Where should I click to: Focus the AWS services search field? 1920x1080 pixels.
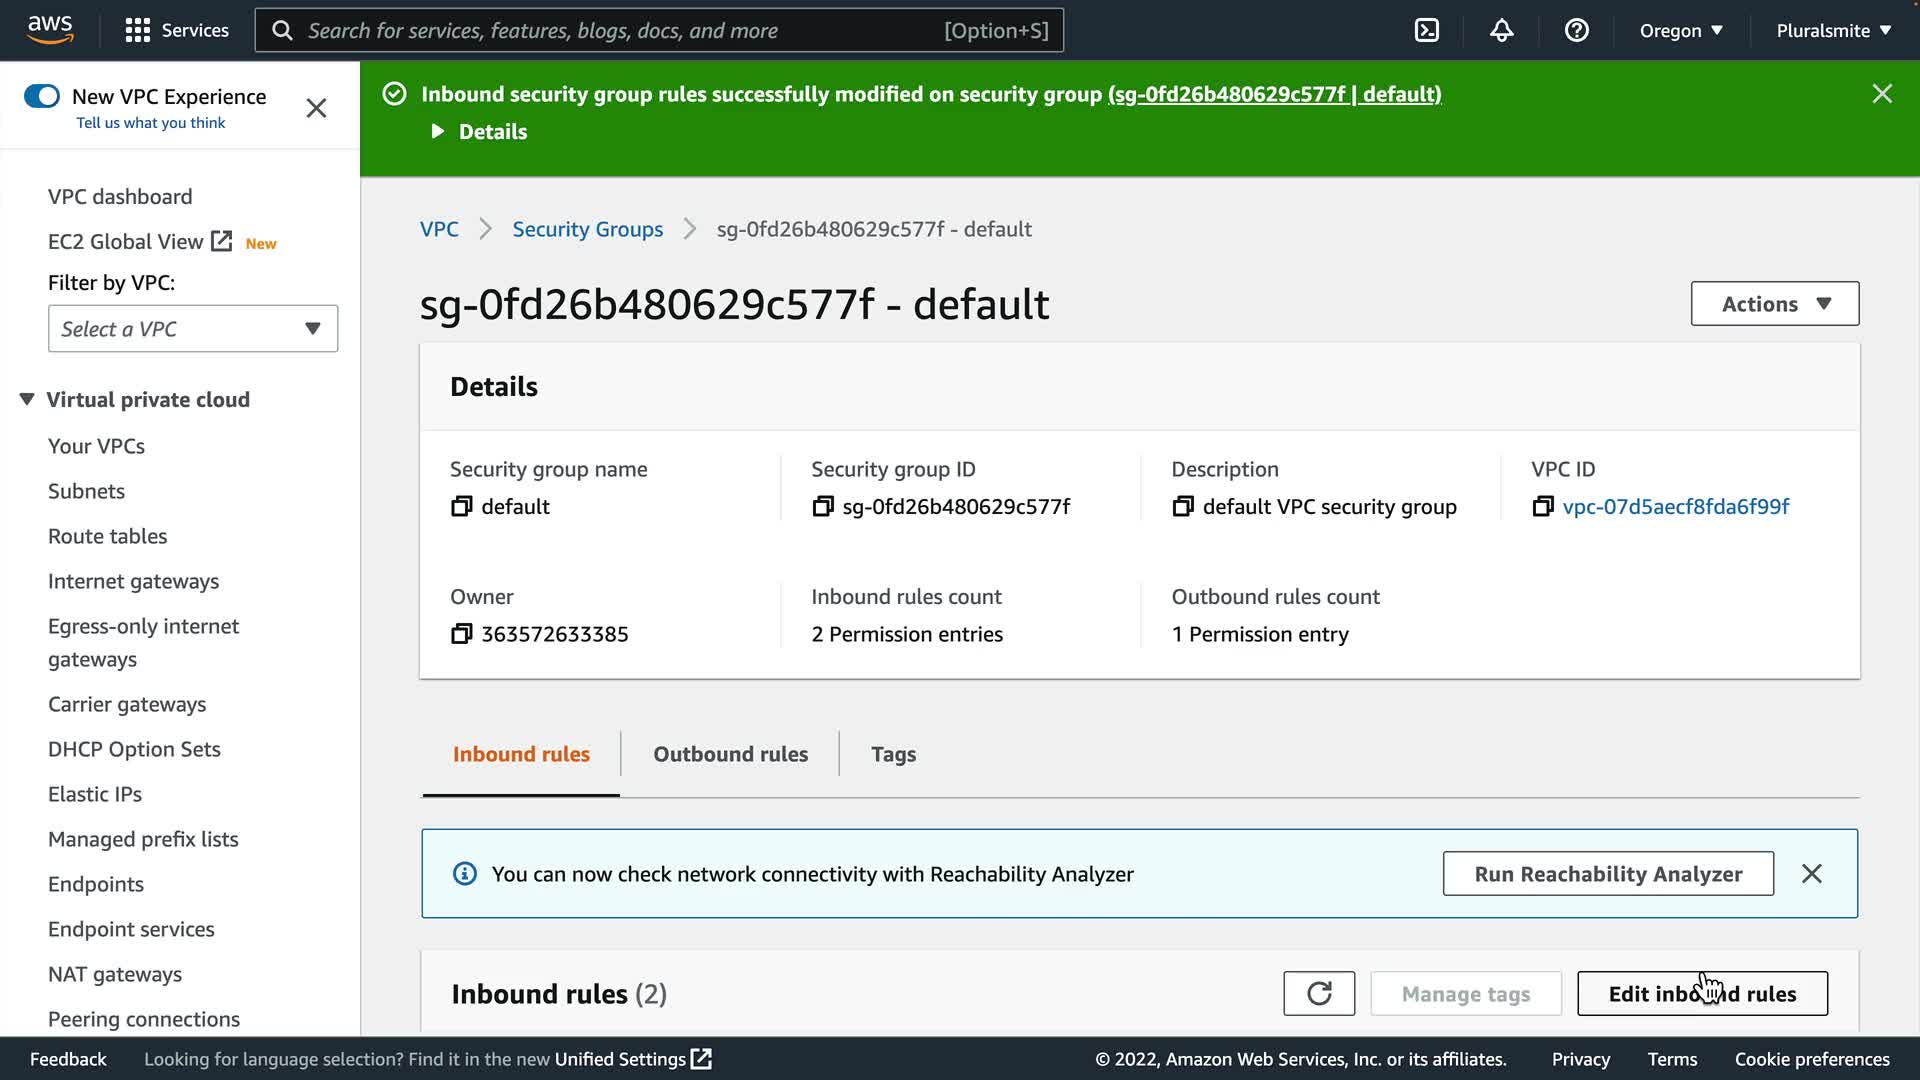620,30
